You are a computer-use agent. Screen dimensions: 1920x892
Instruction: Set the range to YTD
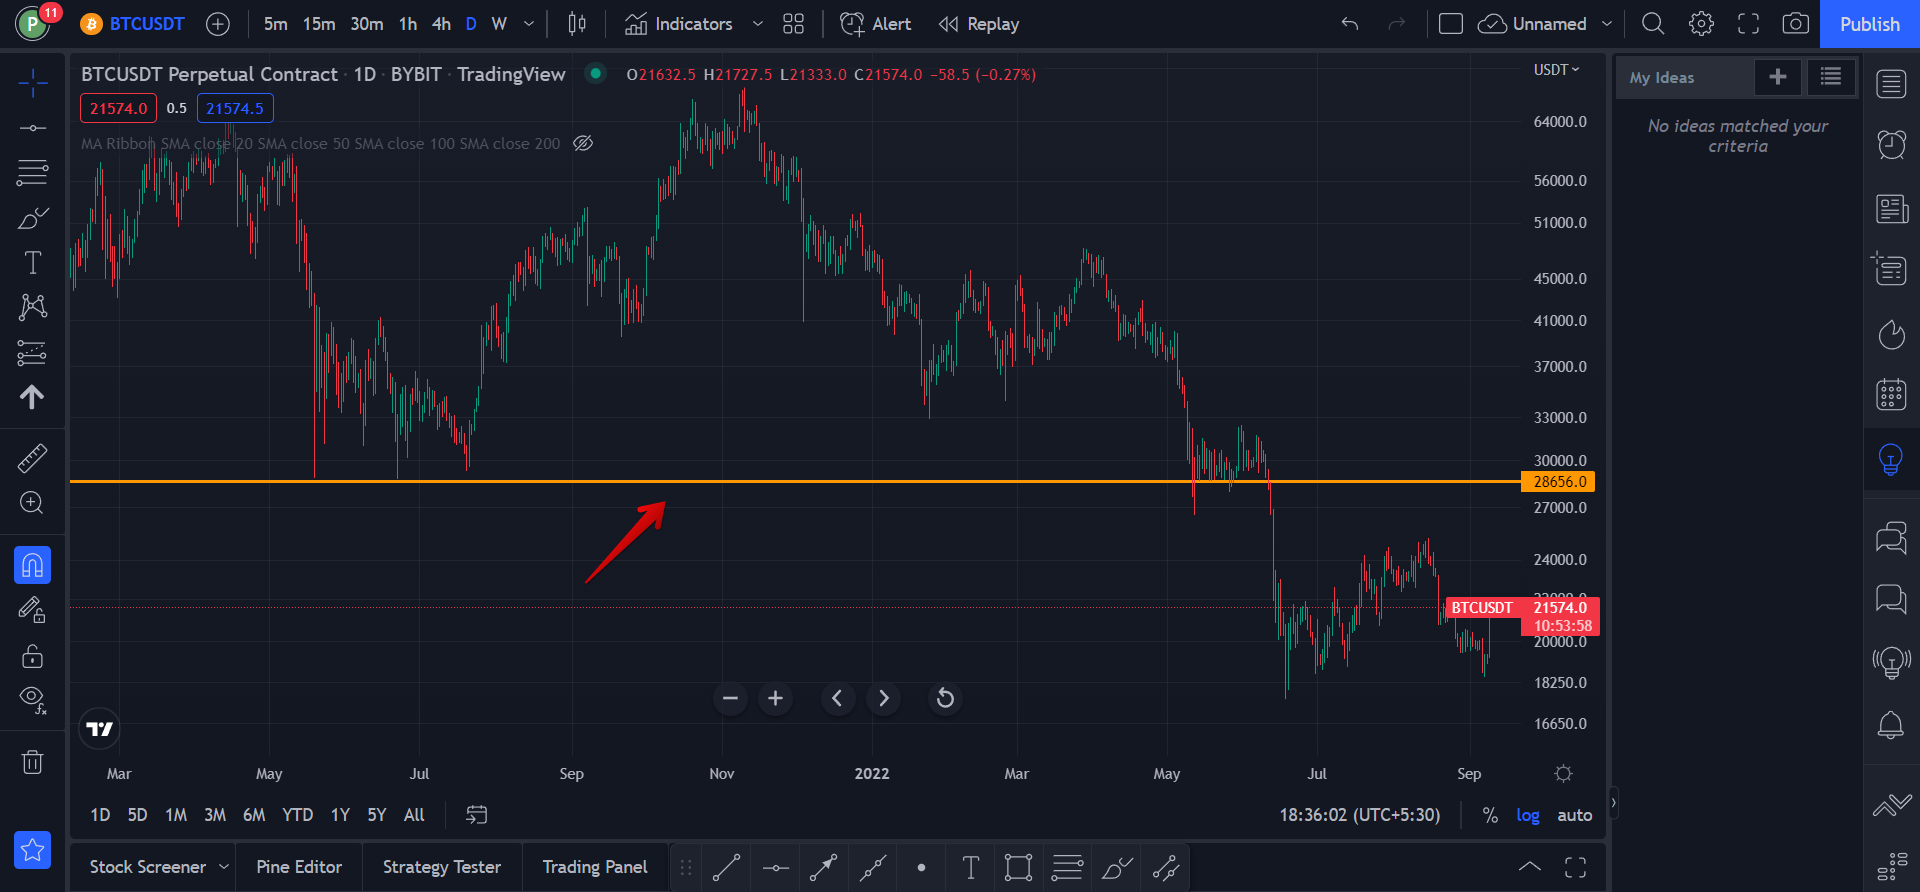click(297, 815)
